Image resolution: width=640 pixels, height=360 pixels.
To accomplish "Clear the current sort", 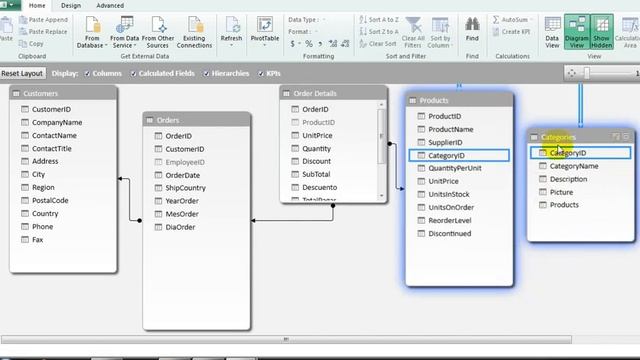I will pos(378,44).
